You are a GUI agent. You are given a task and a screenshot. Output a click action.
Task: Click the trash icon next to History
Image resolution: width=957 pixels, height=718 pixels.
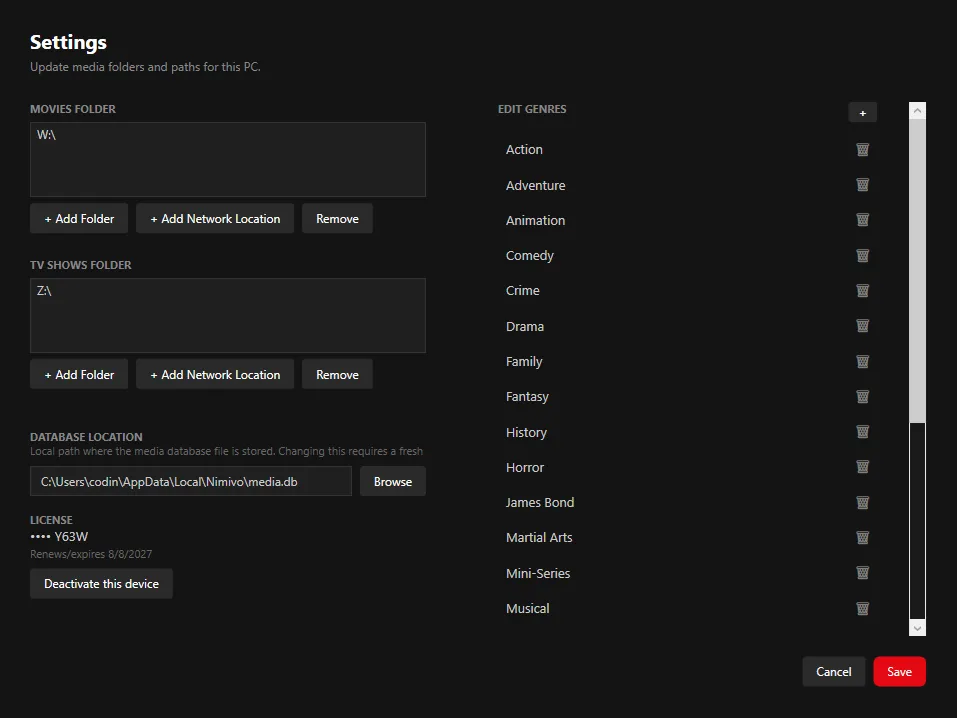point(862,432)
